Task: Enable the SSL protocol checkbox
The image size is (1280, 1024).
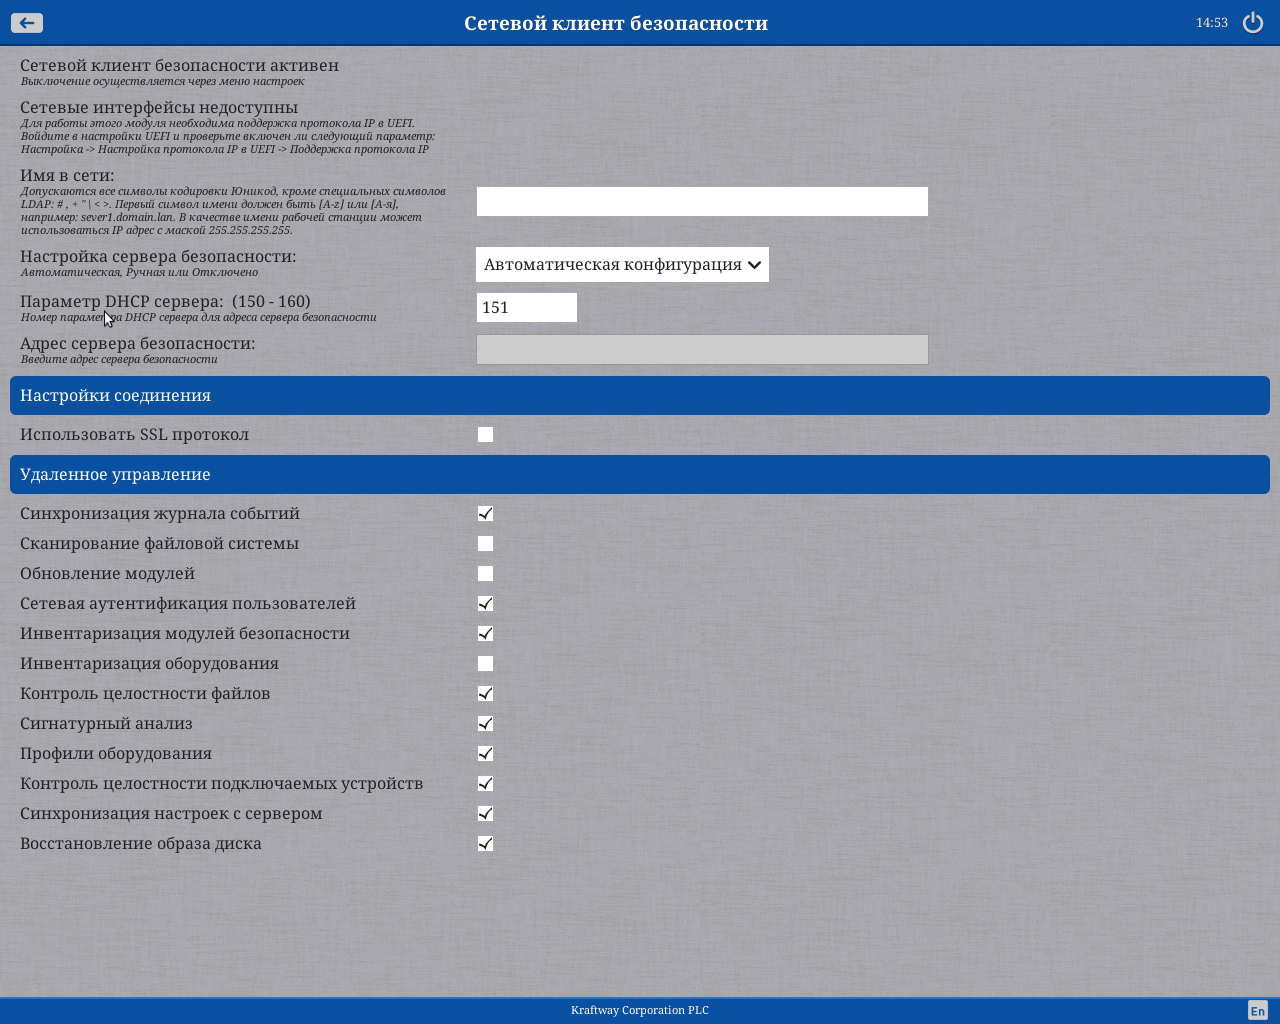Action: pyautogui.click(x=485, y=435)
